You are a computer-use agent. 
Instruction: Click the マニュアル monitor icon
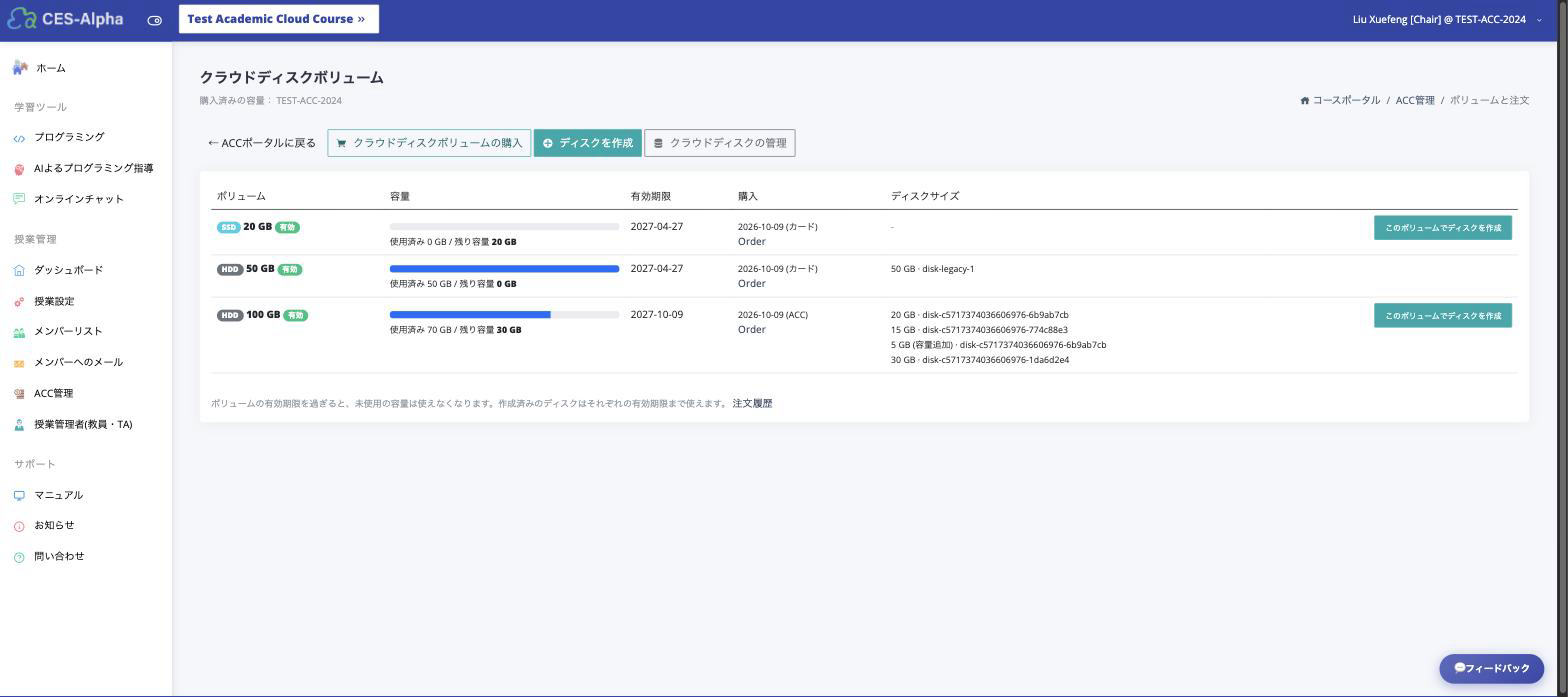coord(19,496)
